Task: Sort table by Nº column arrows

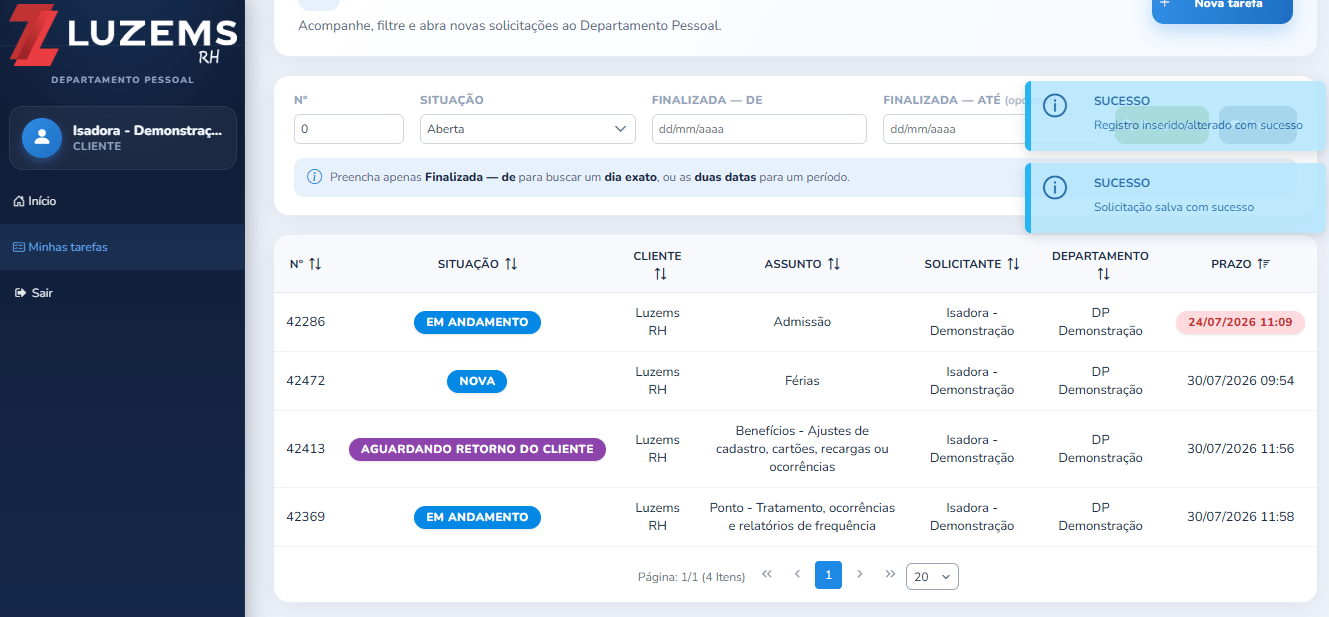Action: click(315, 264)
